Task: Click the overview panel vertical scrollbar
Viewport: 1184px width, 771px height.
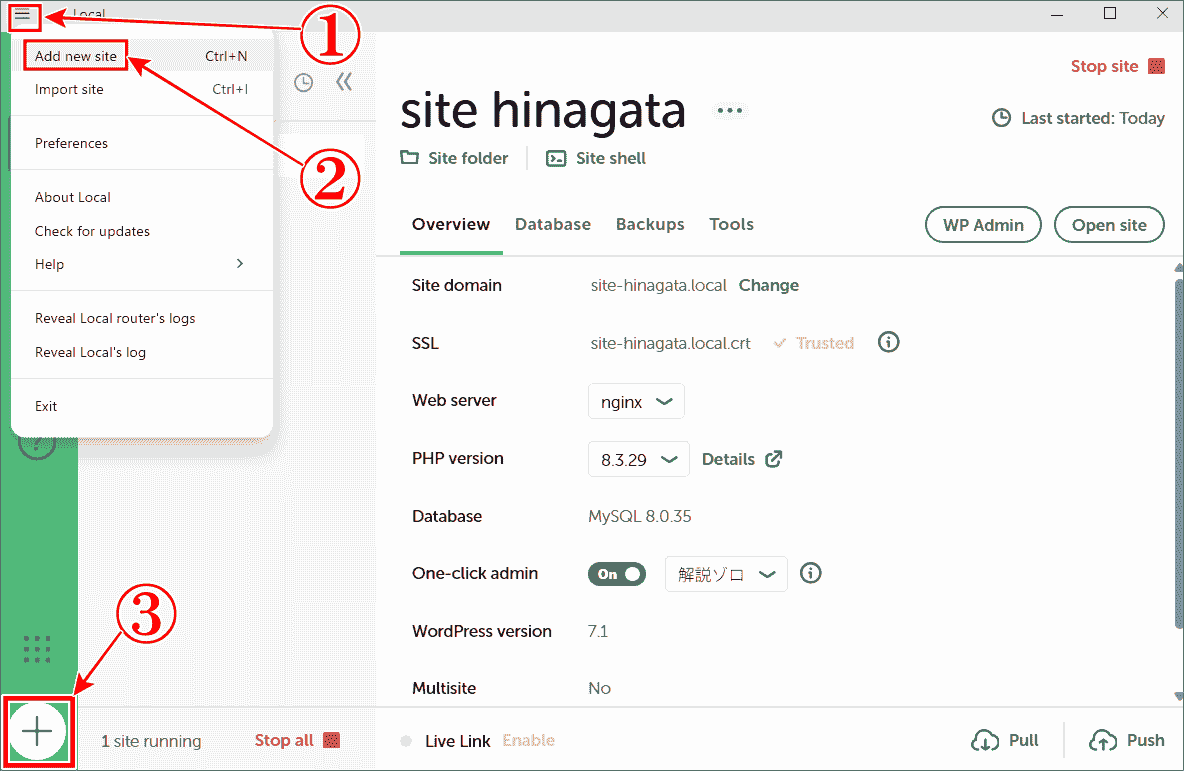Action: pos(1179,452)
